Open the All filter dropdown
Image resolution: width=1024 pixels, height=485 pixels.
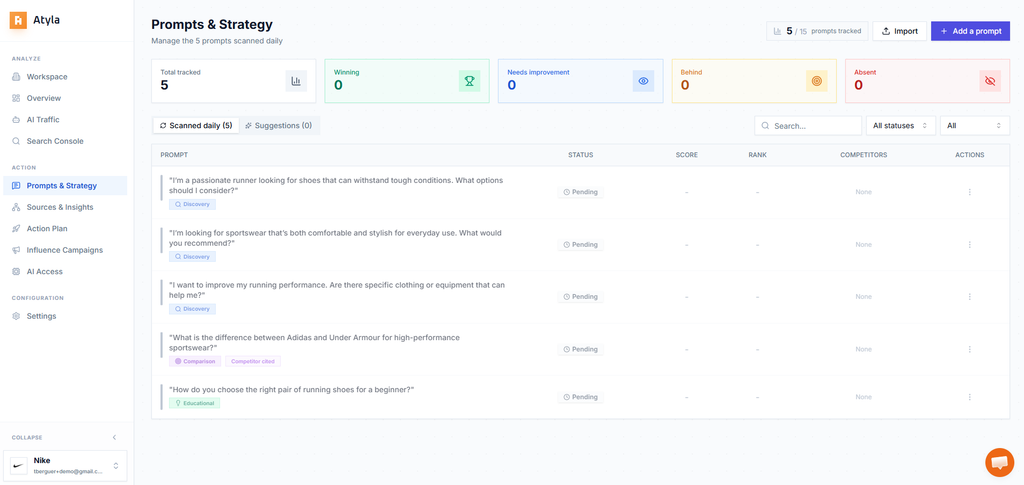974,125
